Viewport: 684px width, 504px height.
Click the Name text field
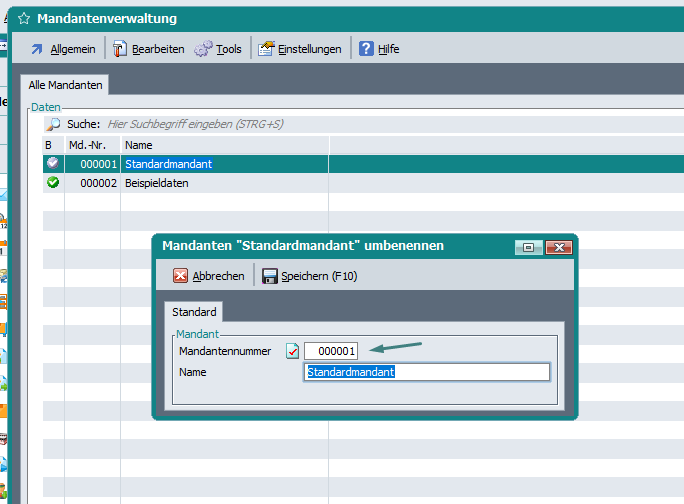pos(426,372)
